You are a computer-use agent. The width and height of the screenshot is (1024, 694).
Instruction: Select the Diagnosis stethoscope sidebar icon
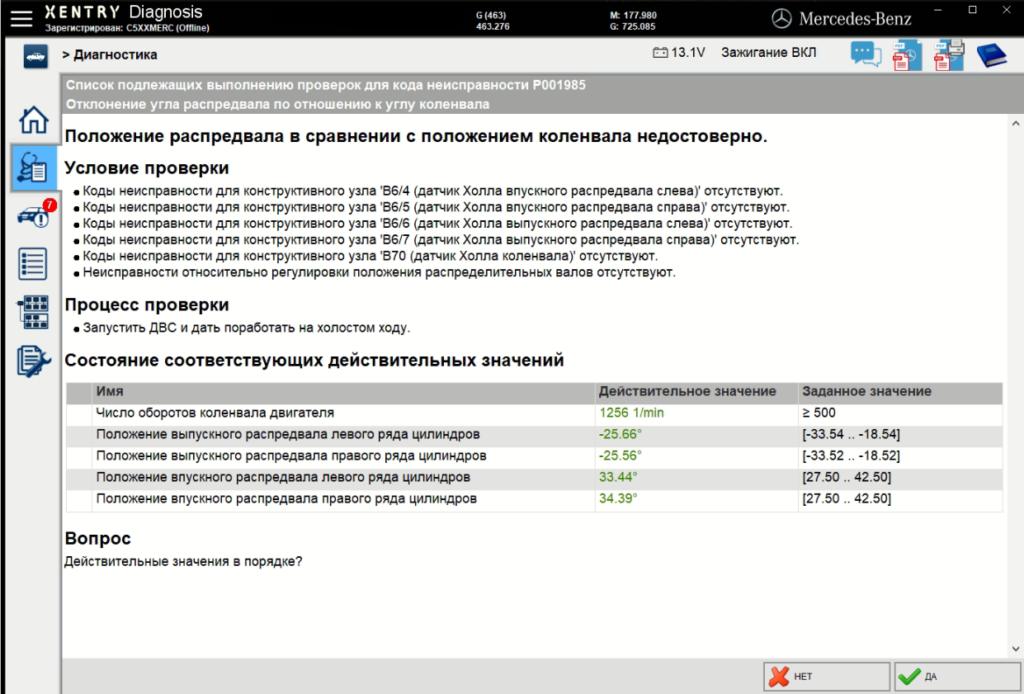tap(34, 168)
